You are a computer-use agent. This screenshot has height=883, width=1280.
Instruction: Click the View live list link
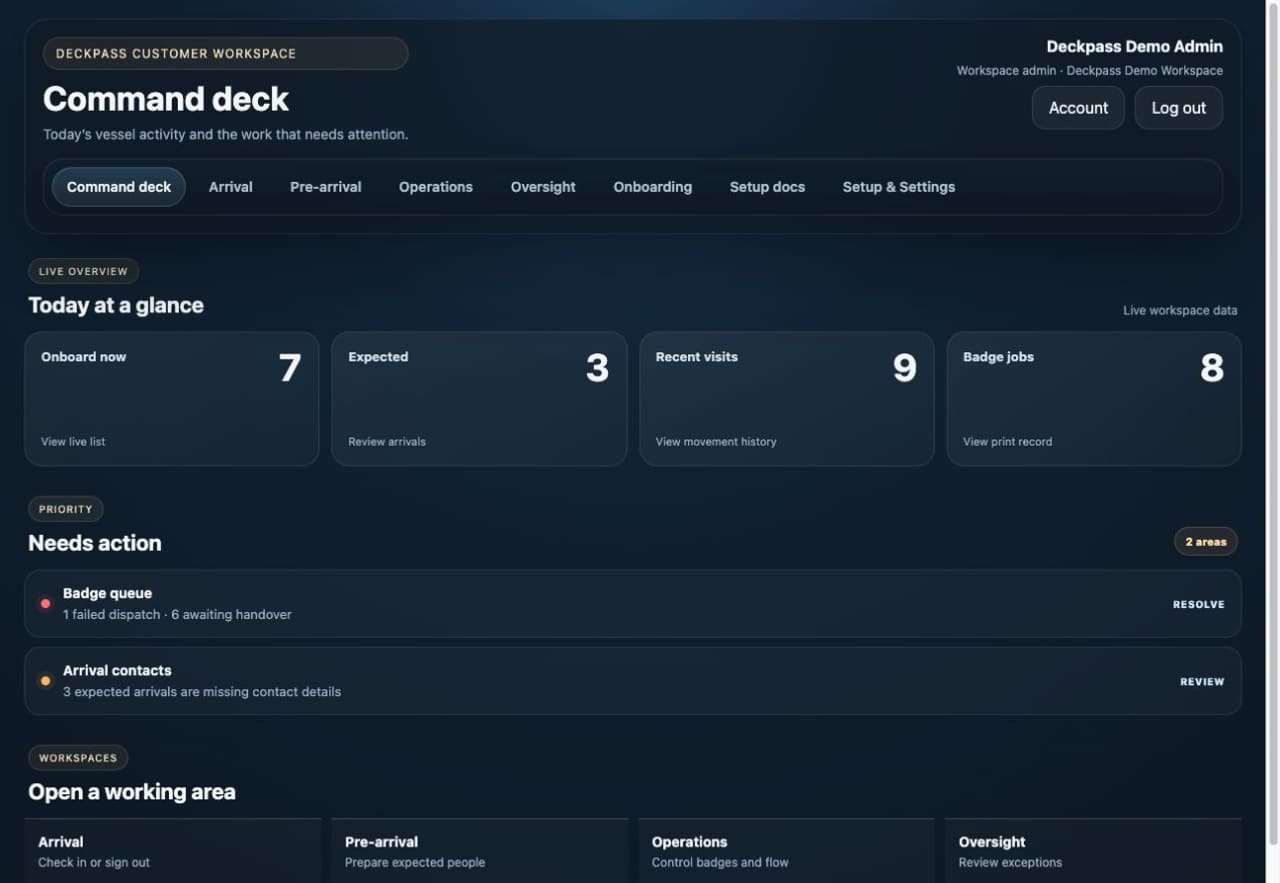tap(73, 442)
